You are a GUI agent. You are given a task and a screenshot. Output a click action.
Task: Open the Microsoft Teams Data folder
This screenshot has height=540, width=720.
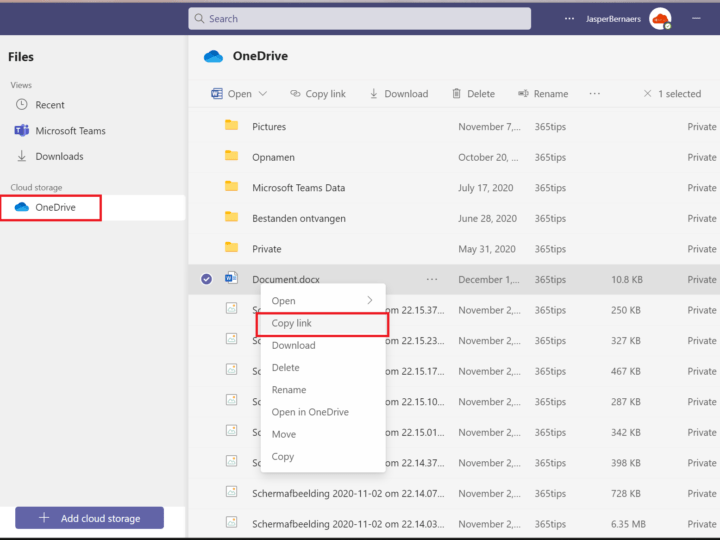[298, 188]
